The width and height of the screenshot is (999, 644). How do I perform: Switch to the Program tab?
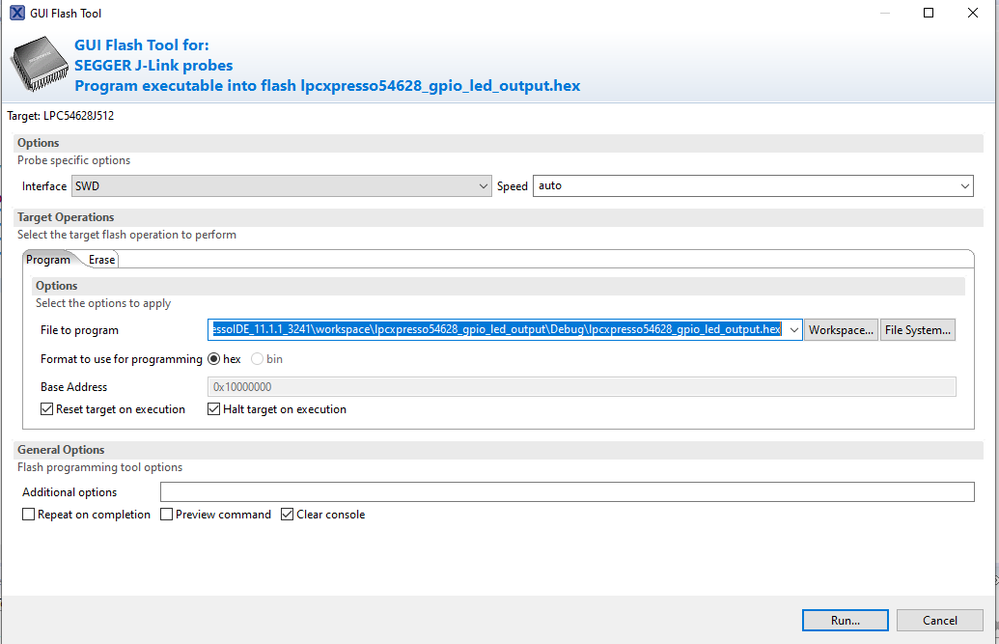click(x=48, y=260)
